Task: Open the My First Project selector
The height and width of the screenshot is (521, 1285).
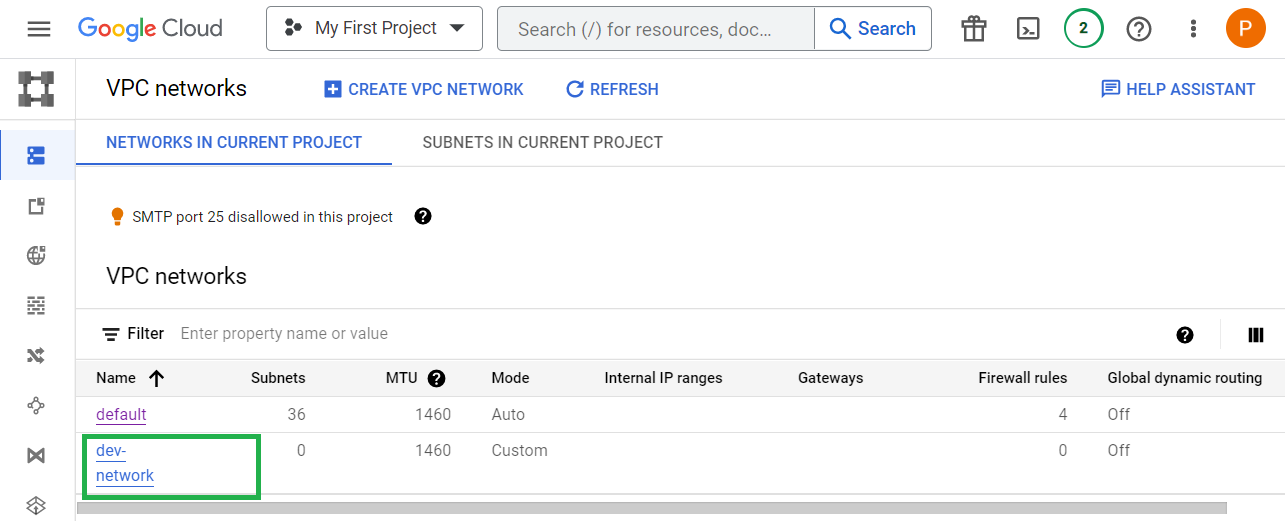Action: pyautogui.click(x=374, y=28)
